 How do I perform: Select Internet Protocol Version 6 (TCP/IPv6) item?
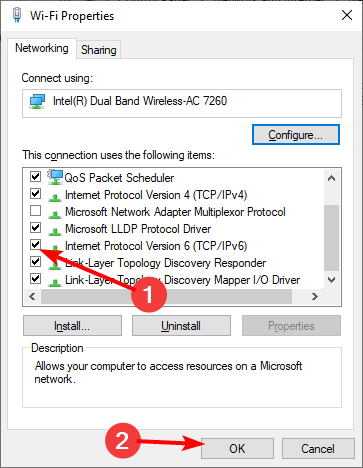pos(156,246)
